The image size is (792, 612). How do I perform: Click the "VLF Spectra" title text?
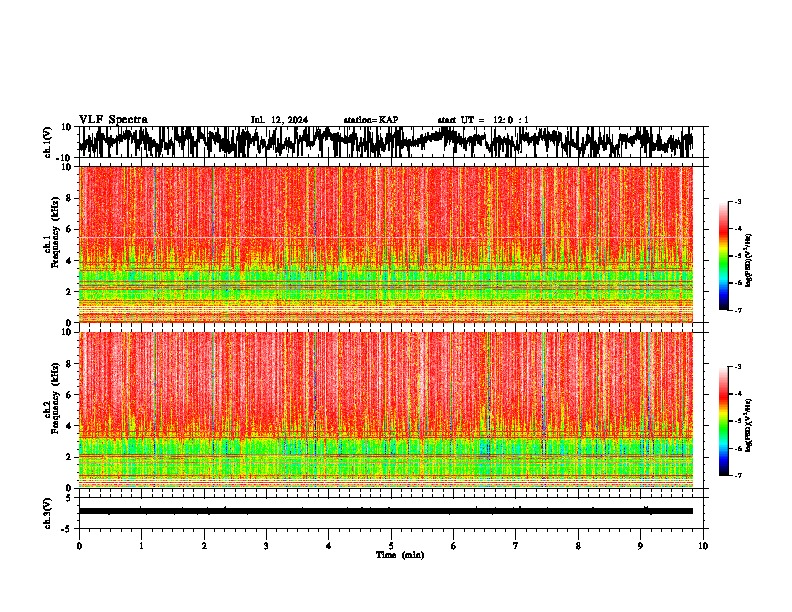coord(113,120)
